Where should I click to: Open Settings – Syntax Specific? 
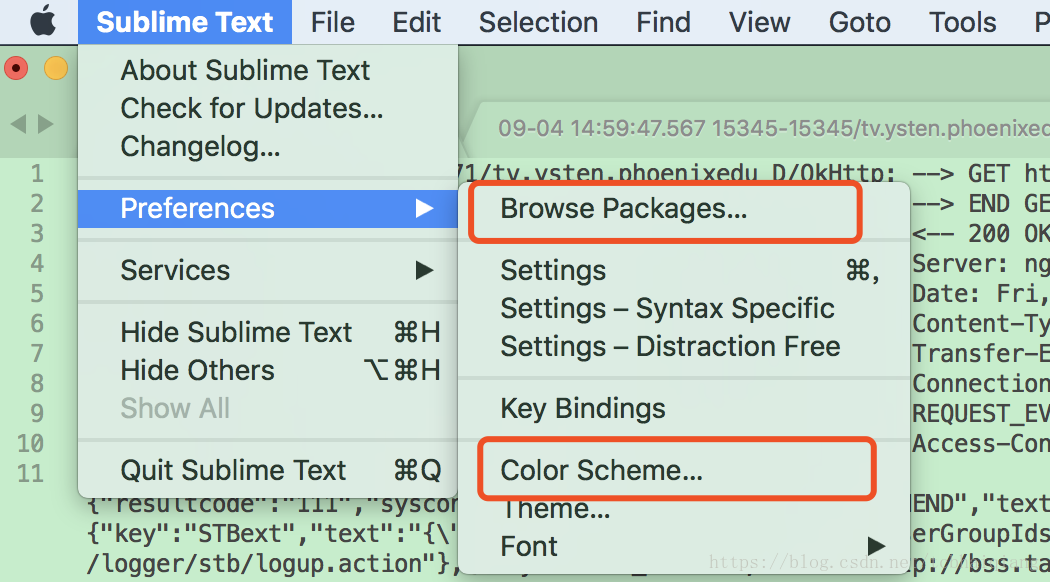click(684, 309)
